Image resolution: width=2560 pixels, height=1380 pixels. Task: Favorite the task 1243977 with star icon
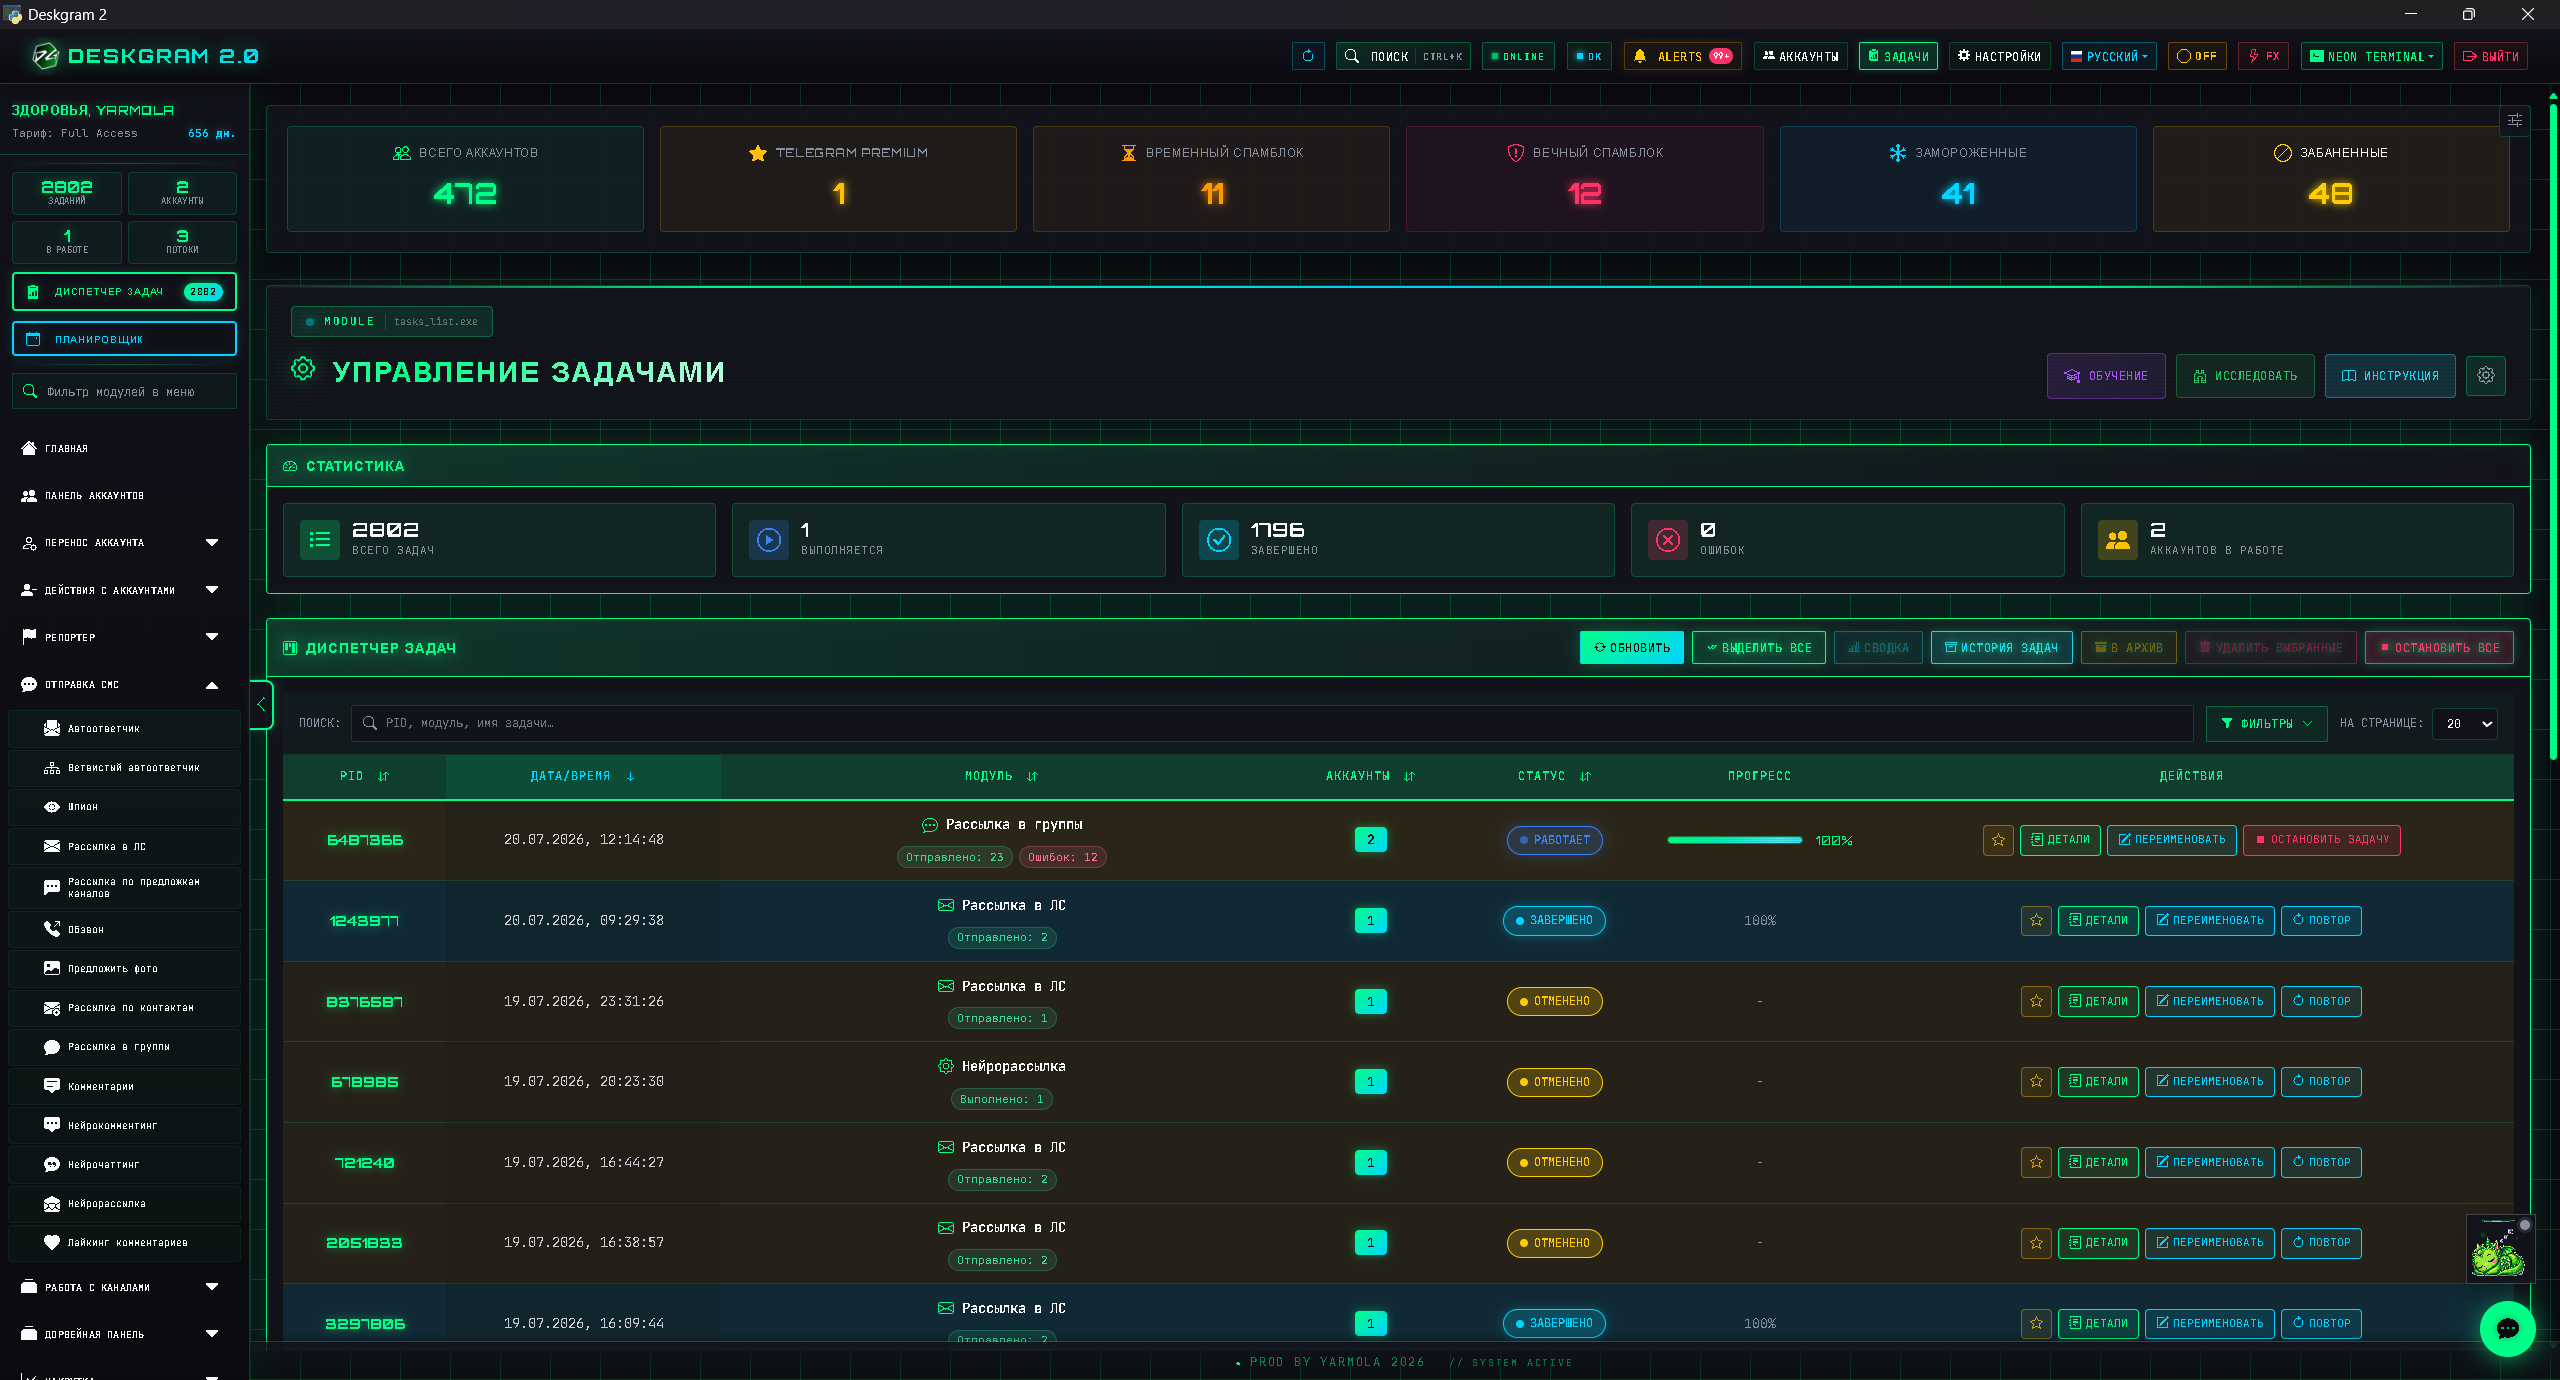click(x=2036, y=920)
